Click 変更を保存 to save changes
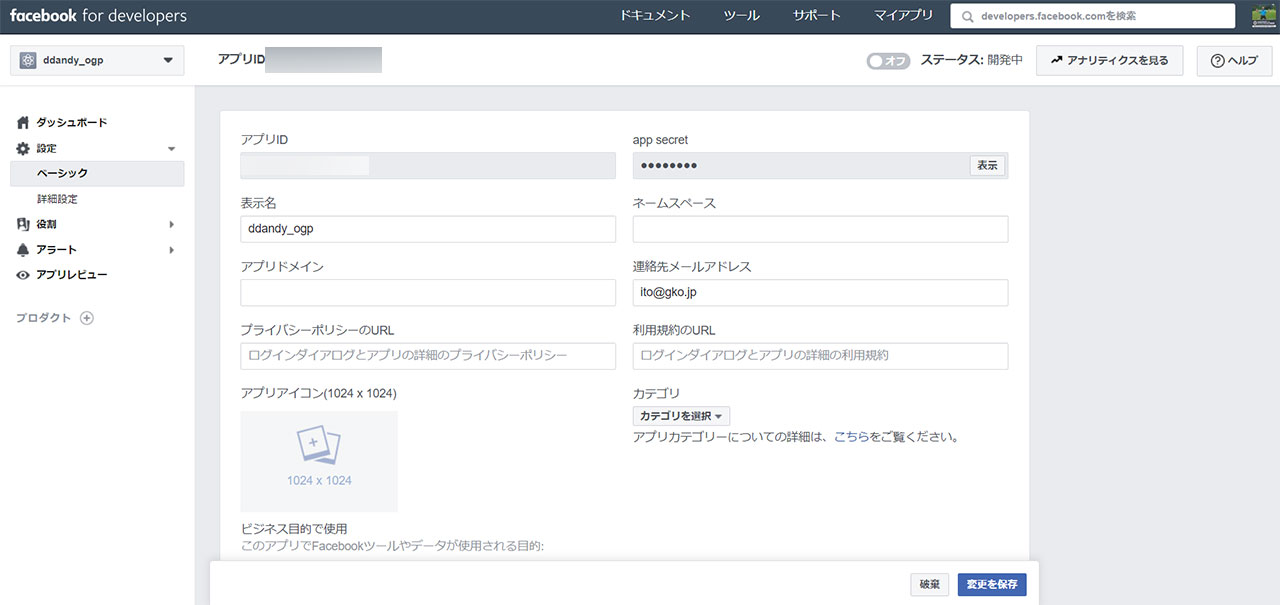This screenshot has width=1280, height=605. (x=992, y=585)
